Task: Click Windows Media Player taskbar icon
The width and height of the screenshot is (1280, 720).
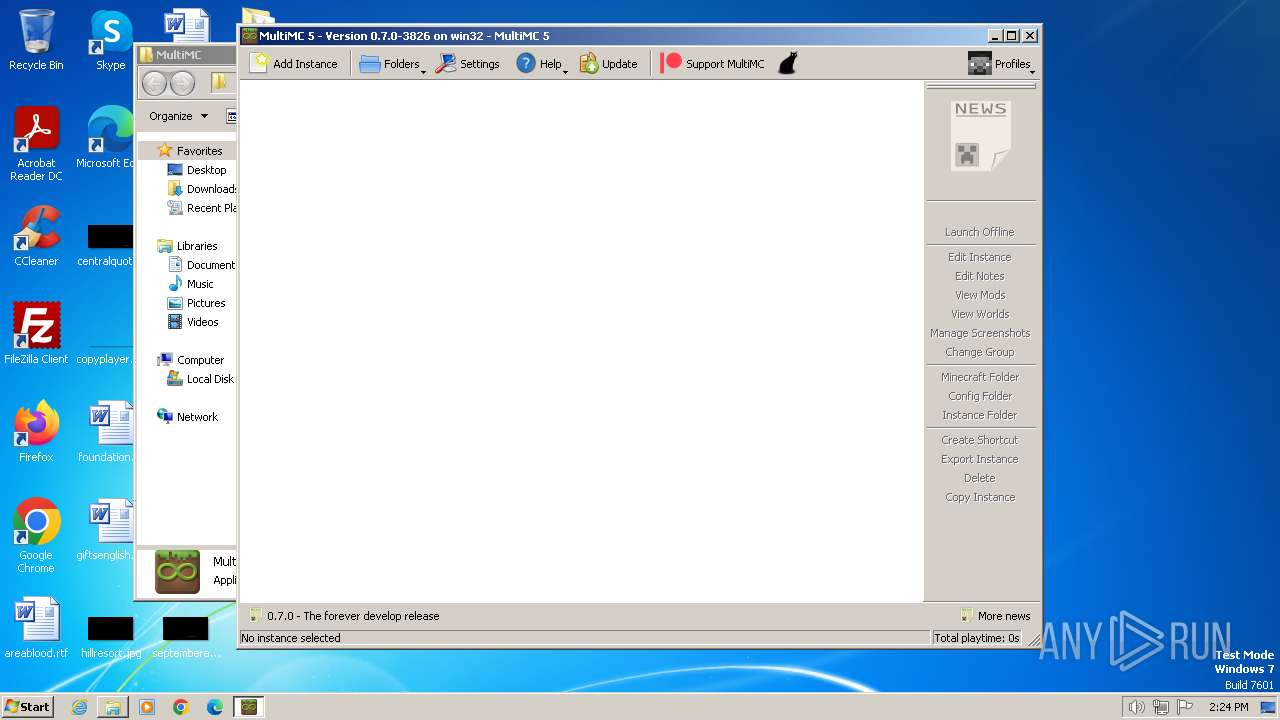Action: click(x=147, y=707)
